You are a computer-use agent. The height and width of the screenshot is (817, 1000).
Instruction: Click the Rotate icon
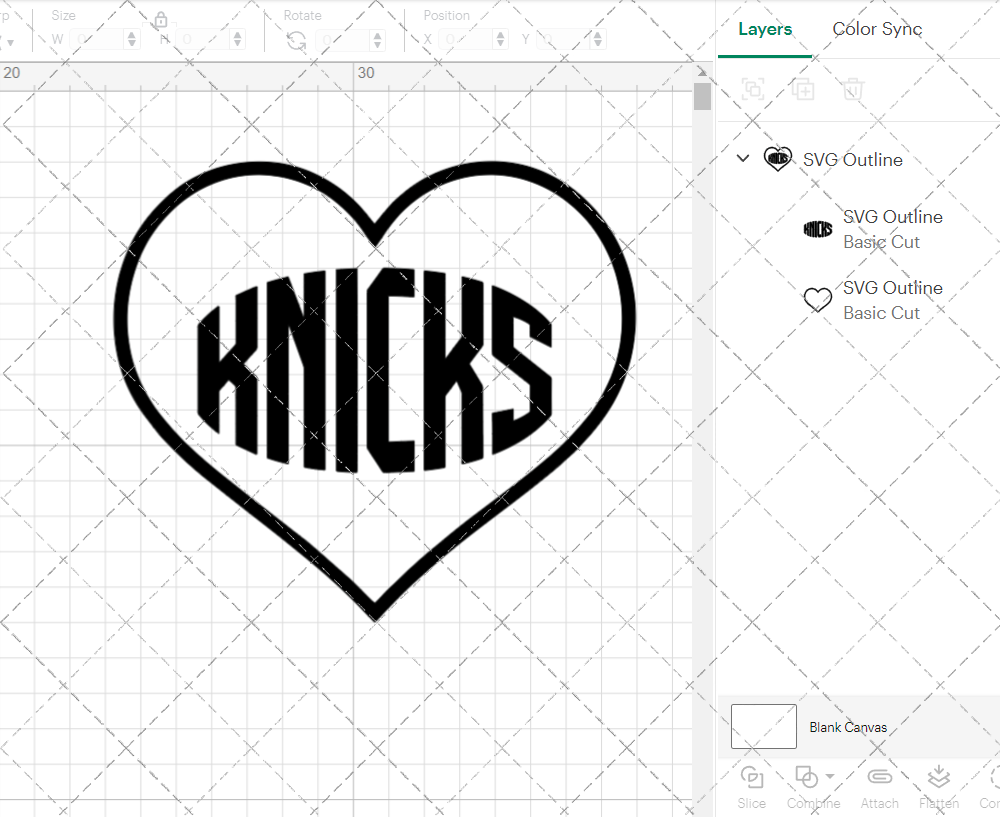[x=296, y=41]
